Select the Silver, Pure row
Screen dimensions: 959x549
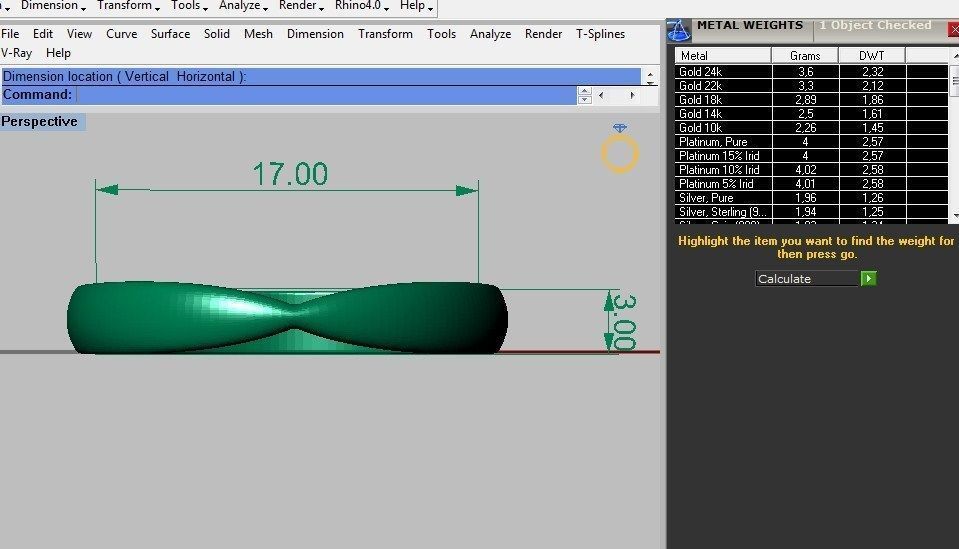pyautogui.click(x=812, y=198)
